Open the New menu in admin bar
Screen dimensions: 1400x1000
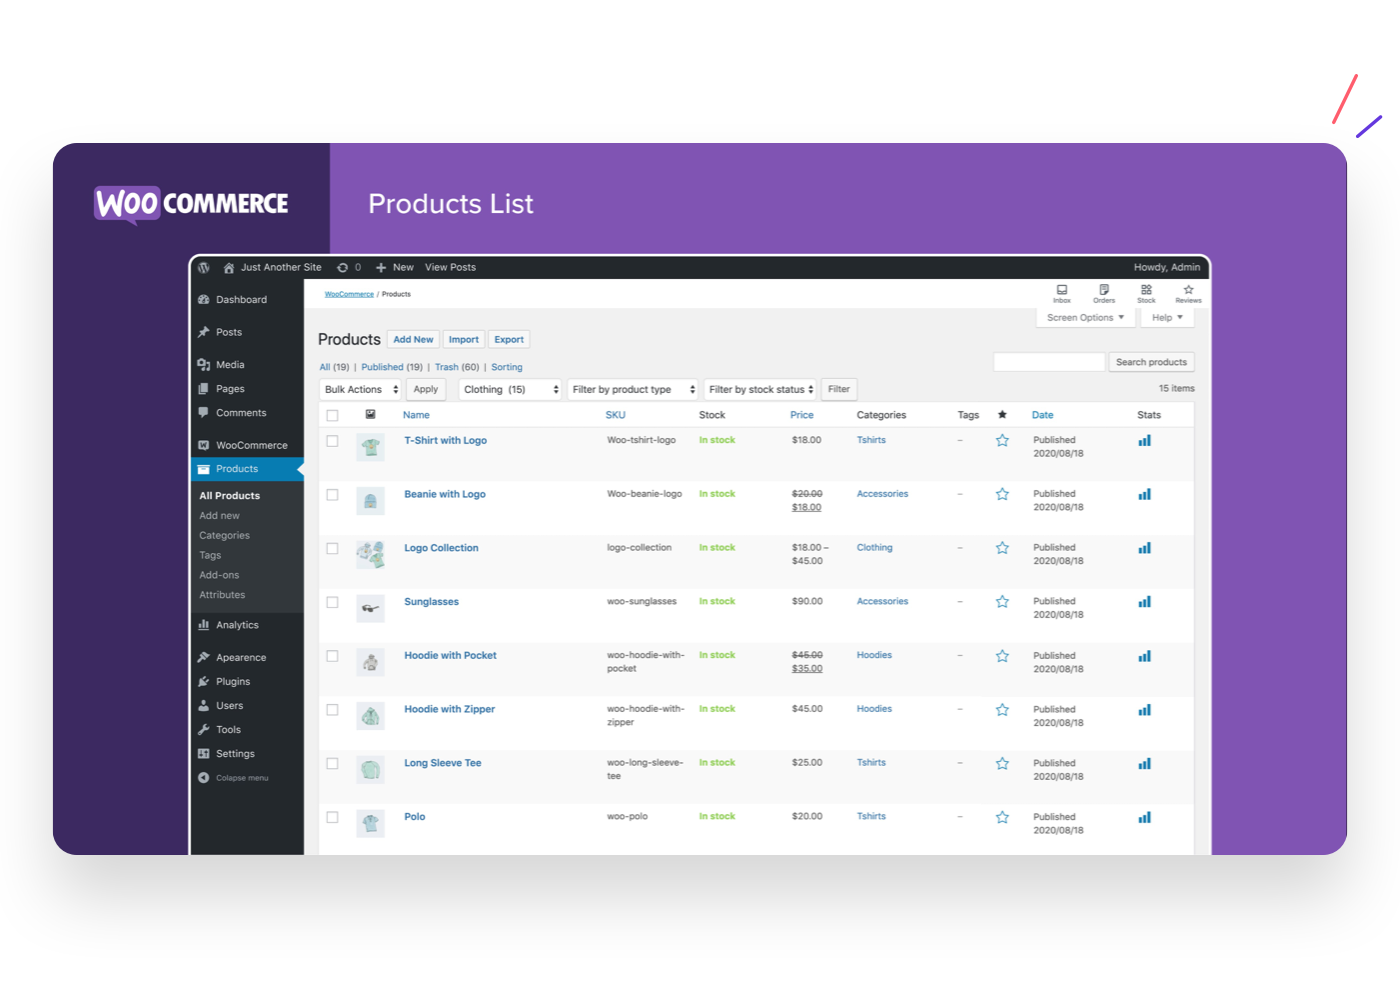pos(395,268)
